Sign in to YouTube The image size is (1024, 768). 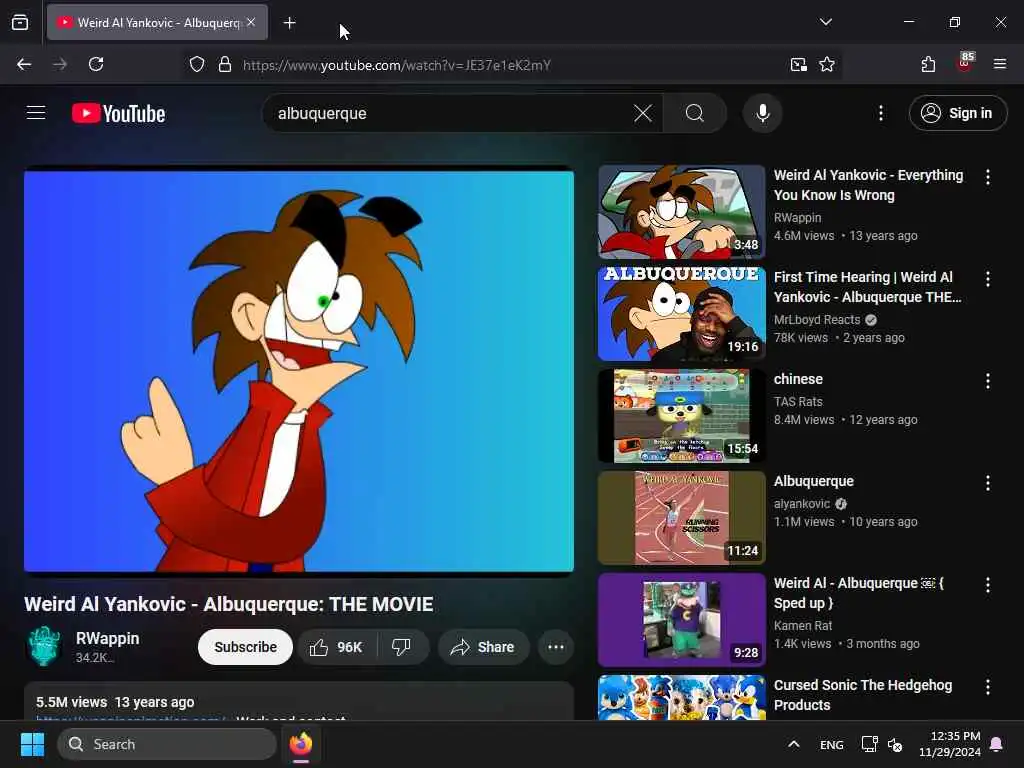957,114
